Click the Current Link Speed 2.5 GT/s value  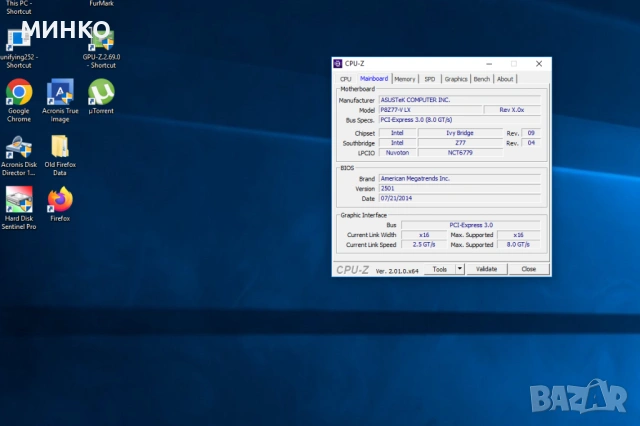click(x=424, y=245)
